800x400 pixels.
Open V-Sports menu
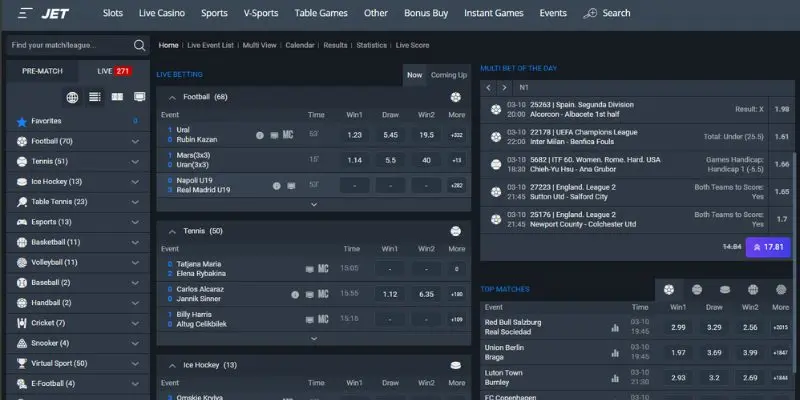pyautogui.click(x=261, y=13)
